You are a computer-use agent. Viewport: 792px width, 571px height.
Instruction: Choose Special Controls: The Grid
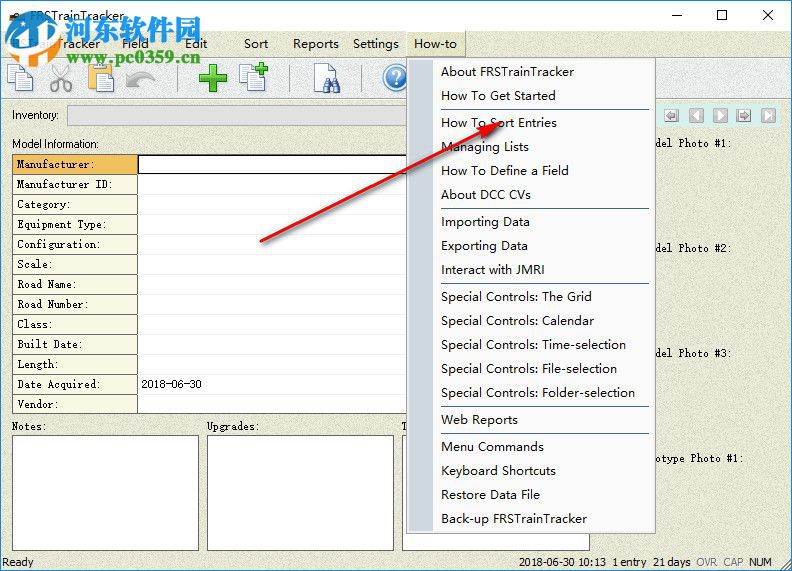(x=516, y=297)
